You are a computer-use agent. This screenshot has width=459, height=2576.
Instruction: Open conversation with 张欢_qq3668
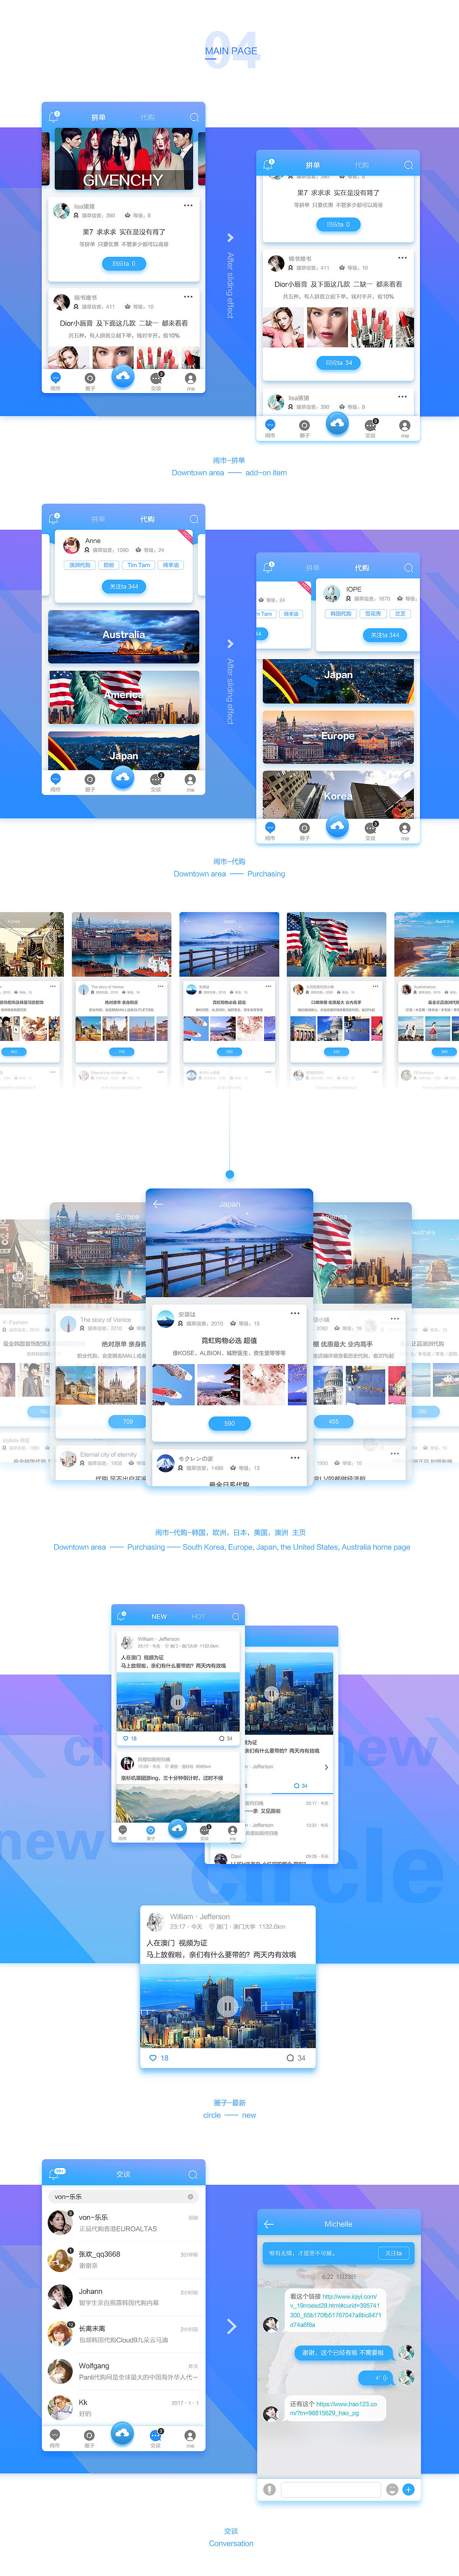(x=123, y=2259)
